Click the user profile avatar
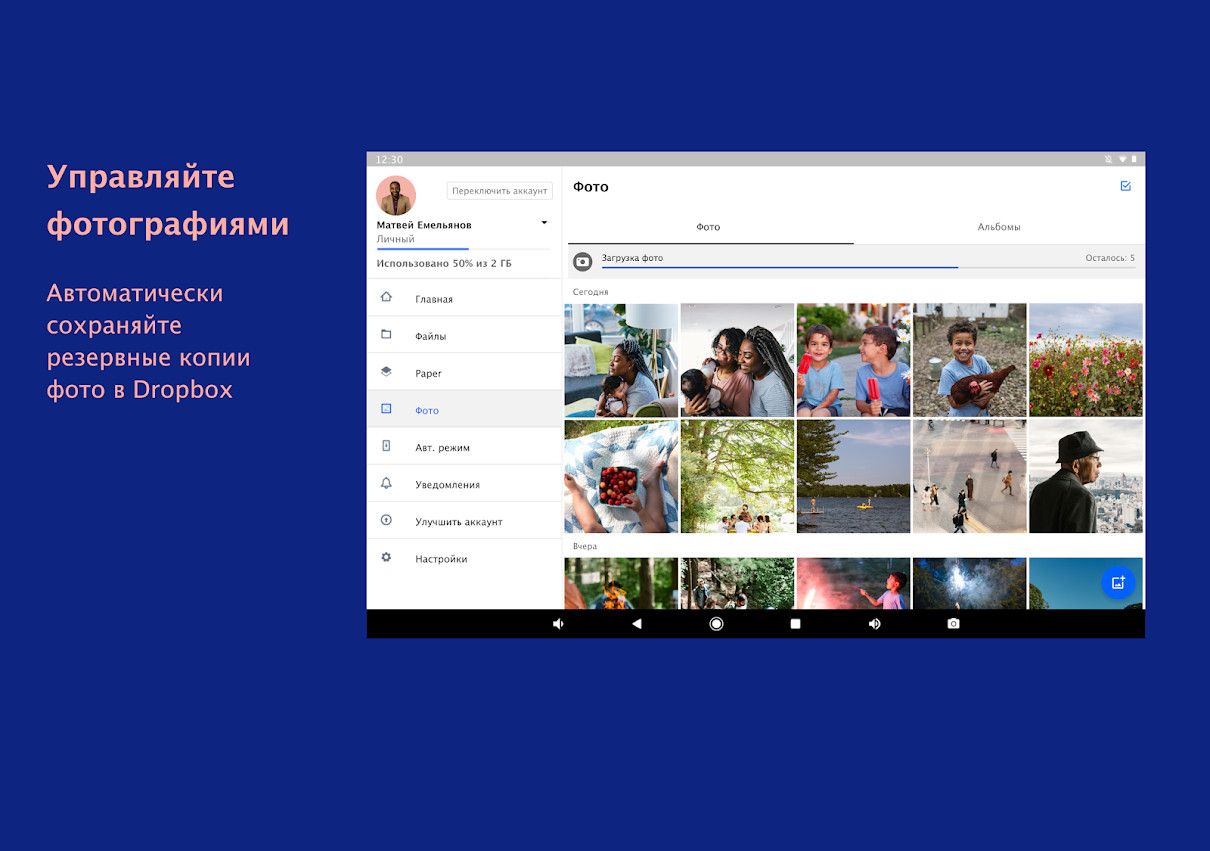Screen dimensions: 1210x851 pyautogui.click(x=396, y=195)
